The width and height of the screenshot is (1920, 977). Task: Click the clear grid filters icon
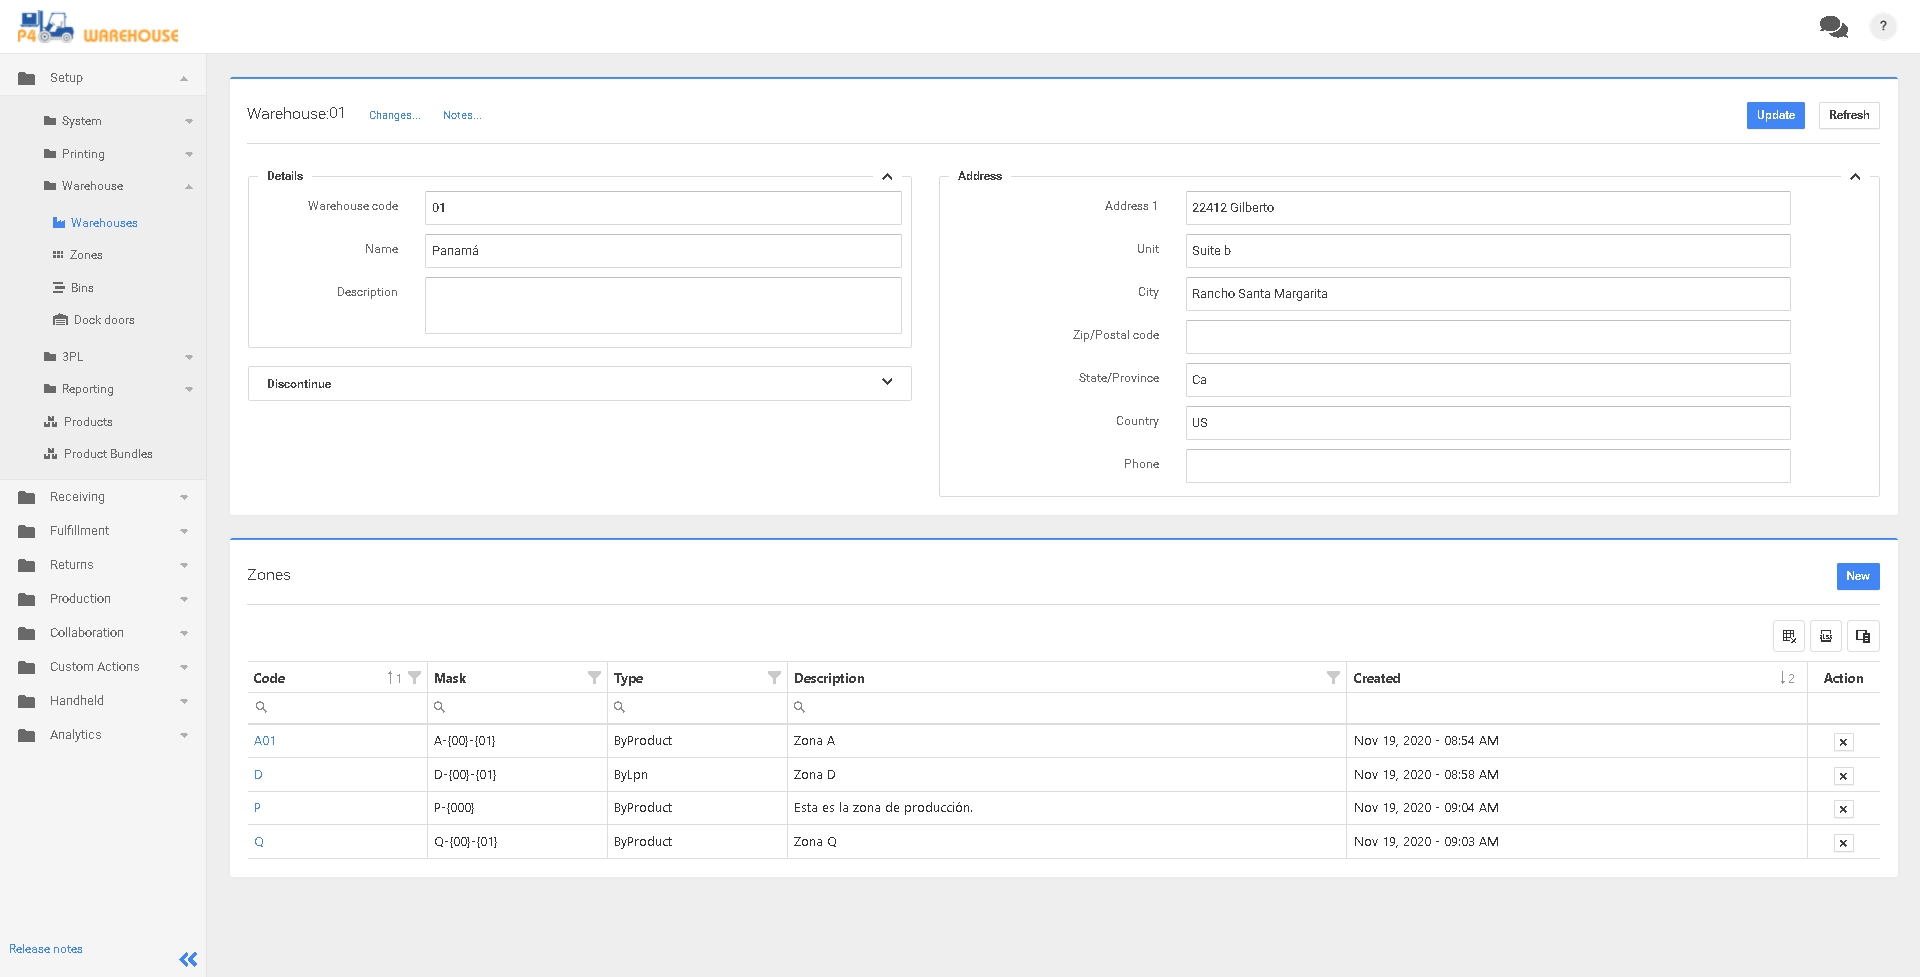pyautogui.click(x=1789, y=636)
